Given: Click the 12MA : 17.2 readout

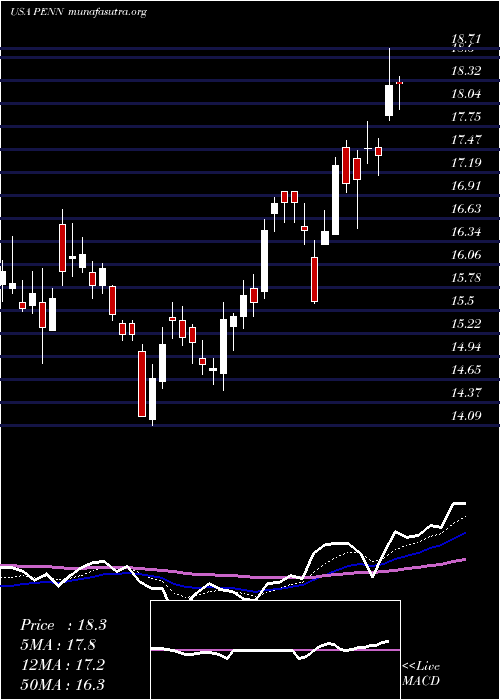Looking at the screenshot, I should click(x=62, y=664).
